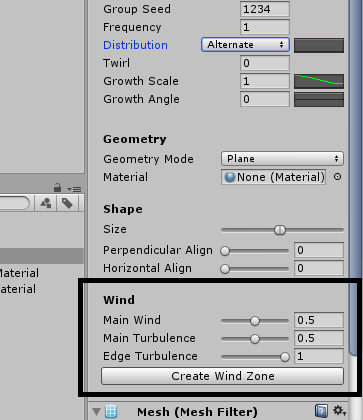Viewport: 363px width, 420px height.
Task: Click the Distribution property label
Action: (135, 45)
